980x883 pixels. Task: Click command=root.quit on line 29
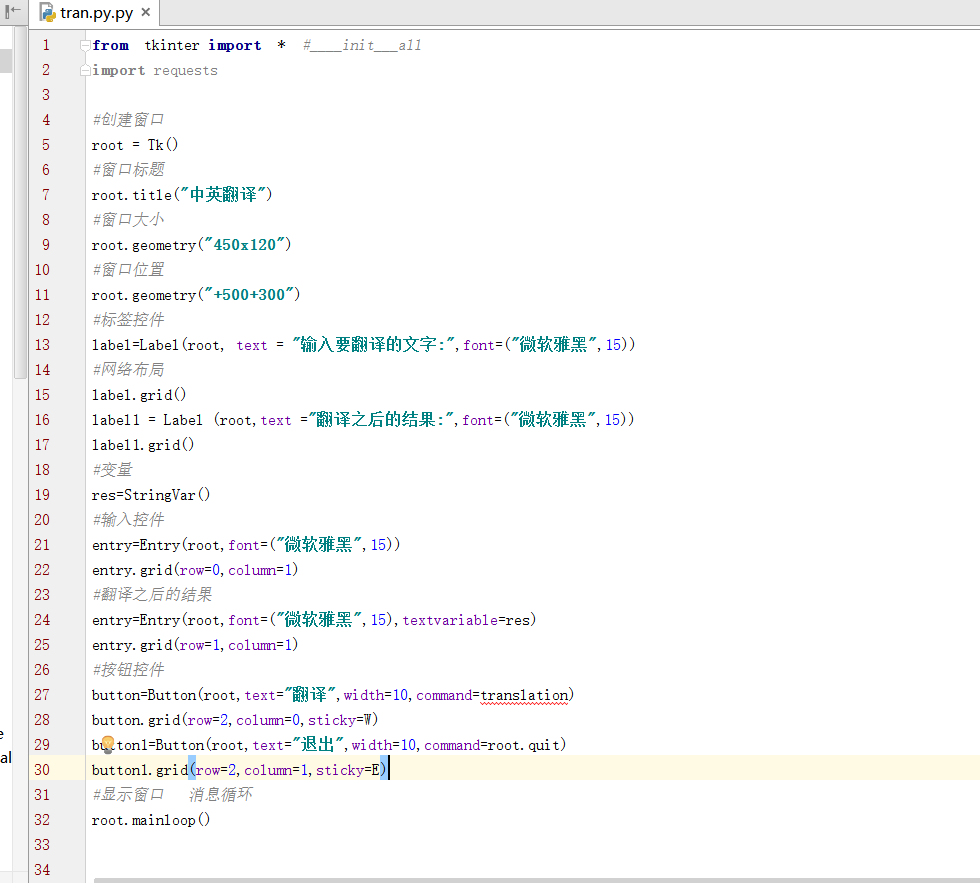point(492,745)
